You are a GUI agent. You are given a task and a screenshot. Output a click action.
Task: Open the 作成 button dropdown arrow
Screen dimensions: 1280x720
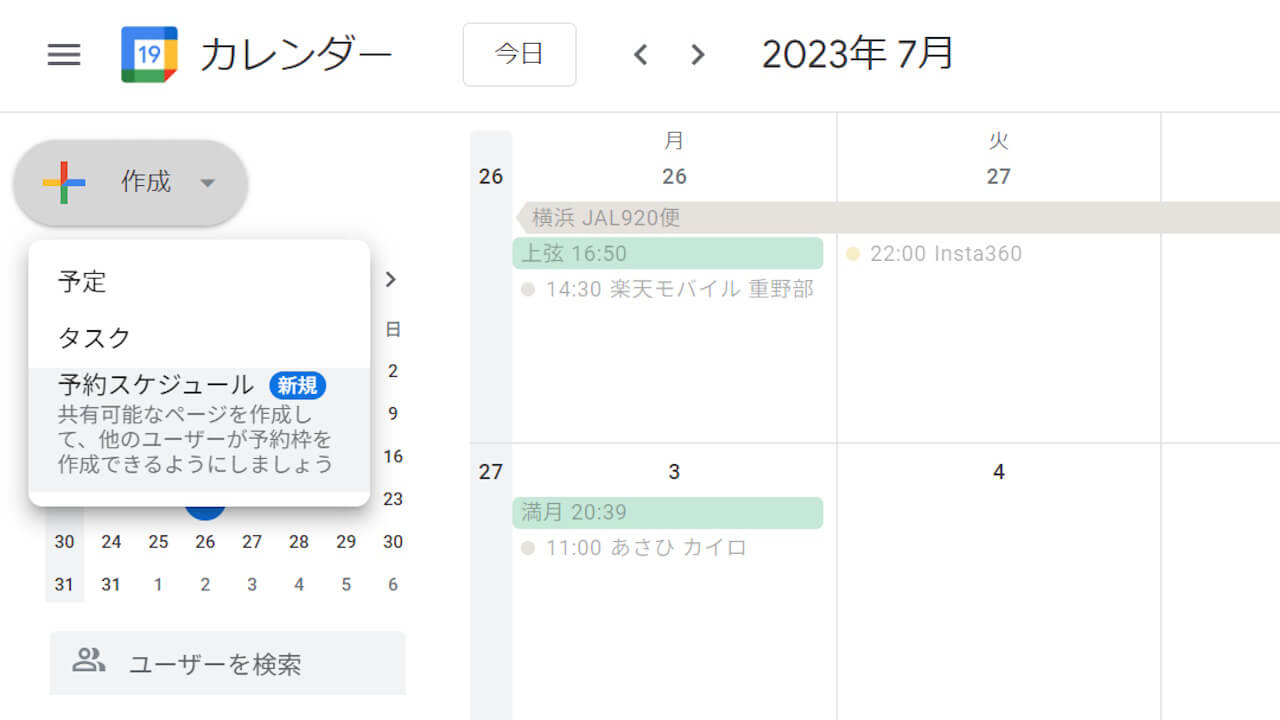tap(208, 183)
